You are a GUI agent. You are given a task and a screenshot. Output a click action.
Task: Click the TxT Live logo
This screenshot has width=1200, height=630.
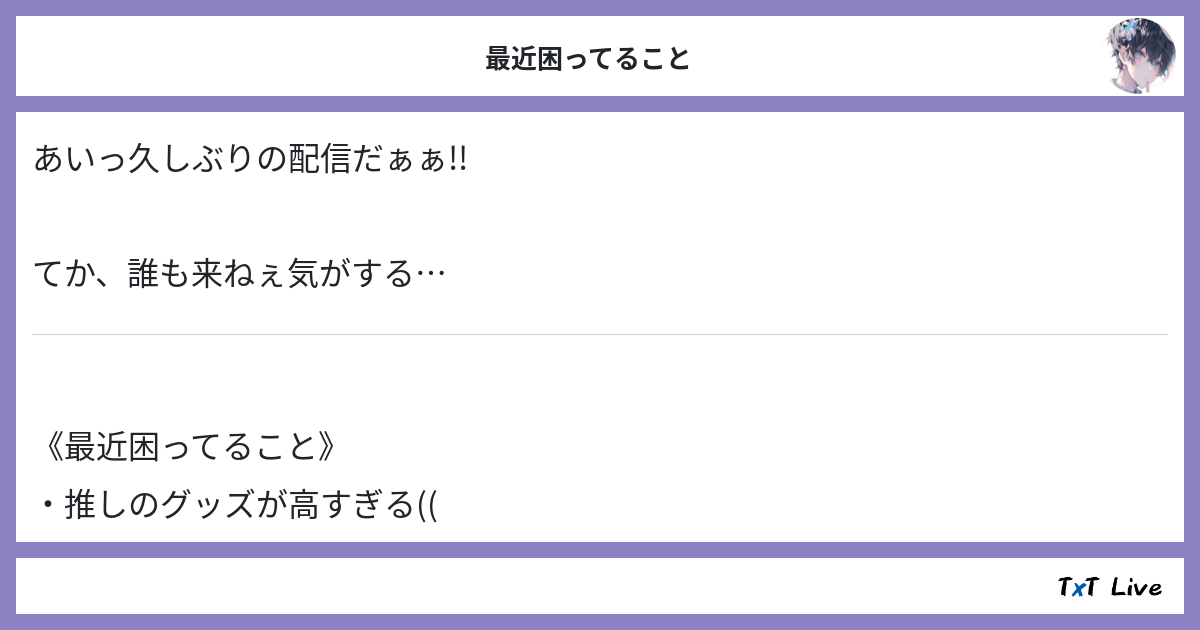coord(1109,587)
